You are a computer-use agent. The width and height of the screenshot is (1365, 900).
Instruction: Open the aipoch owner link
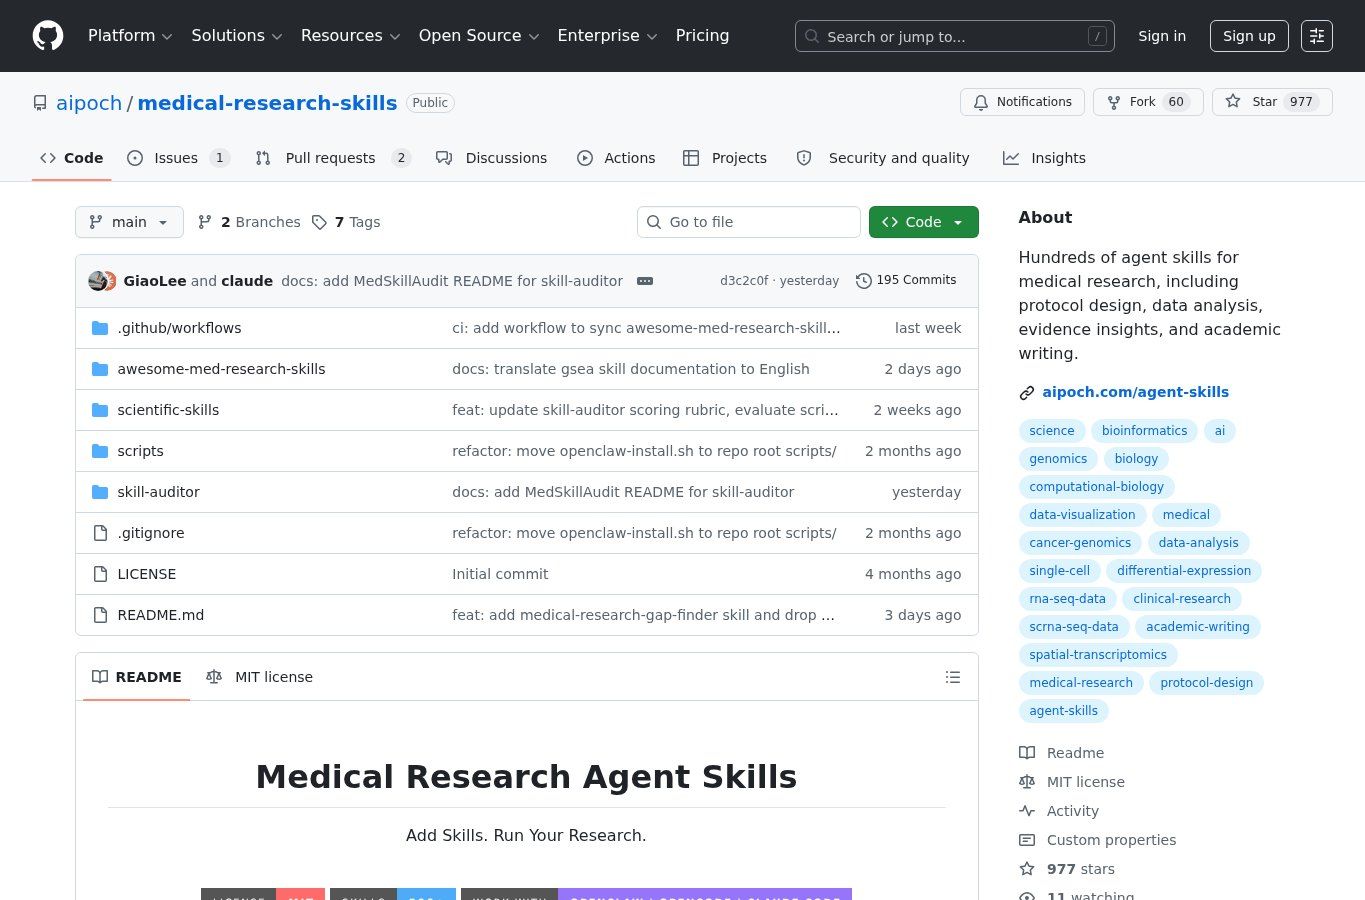[89, 103]
